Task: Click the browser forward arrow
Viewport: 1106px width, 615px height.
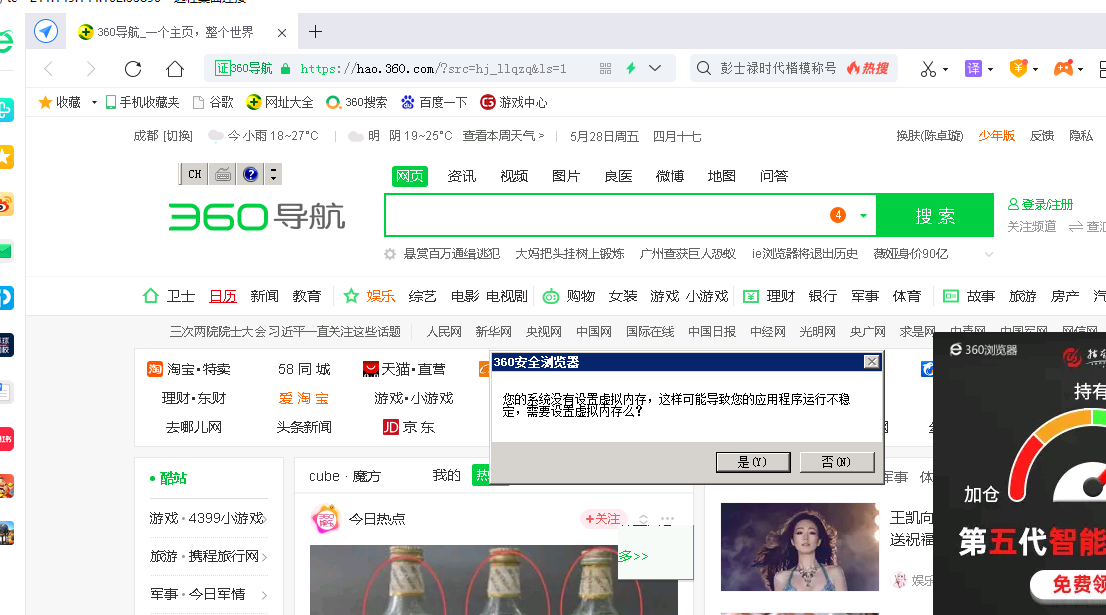Action: [x=90, y=68]
